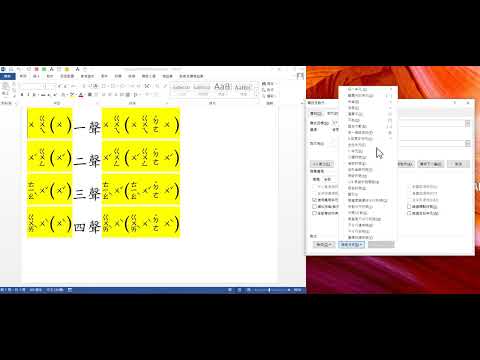Screen dimensions: 480x360
Task: Choose End of Word (>) from the Special menu
Action: tap(367, 108)
